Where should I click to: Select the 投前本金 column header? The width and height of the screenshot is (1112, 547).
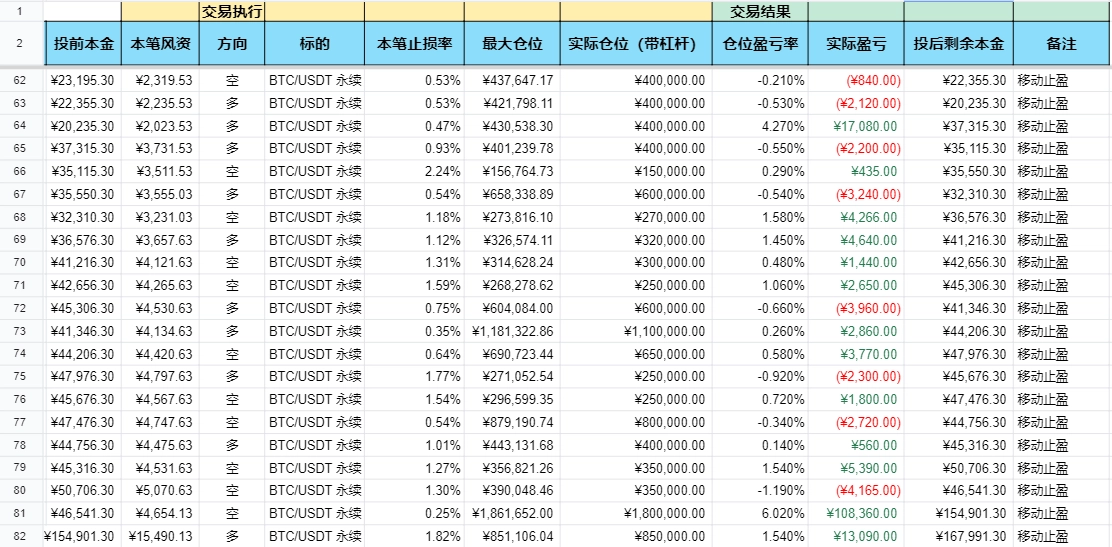(x=83, y=43)
